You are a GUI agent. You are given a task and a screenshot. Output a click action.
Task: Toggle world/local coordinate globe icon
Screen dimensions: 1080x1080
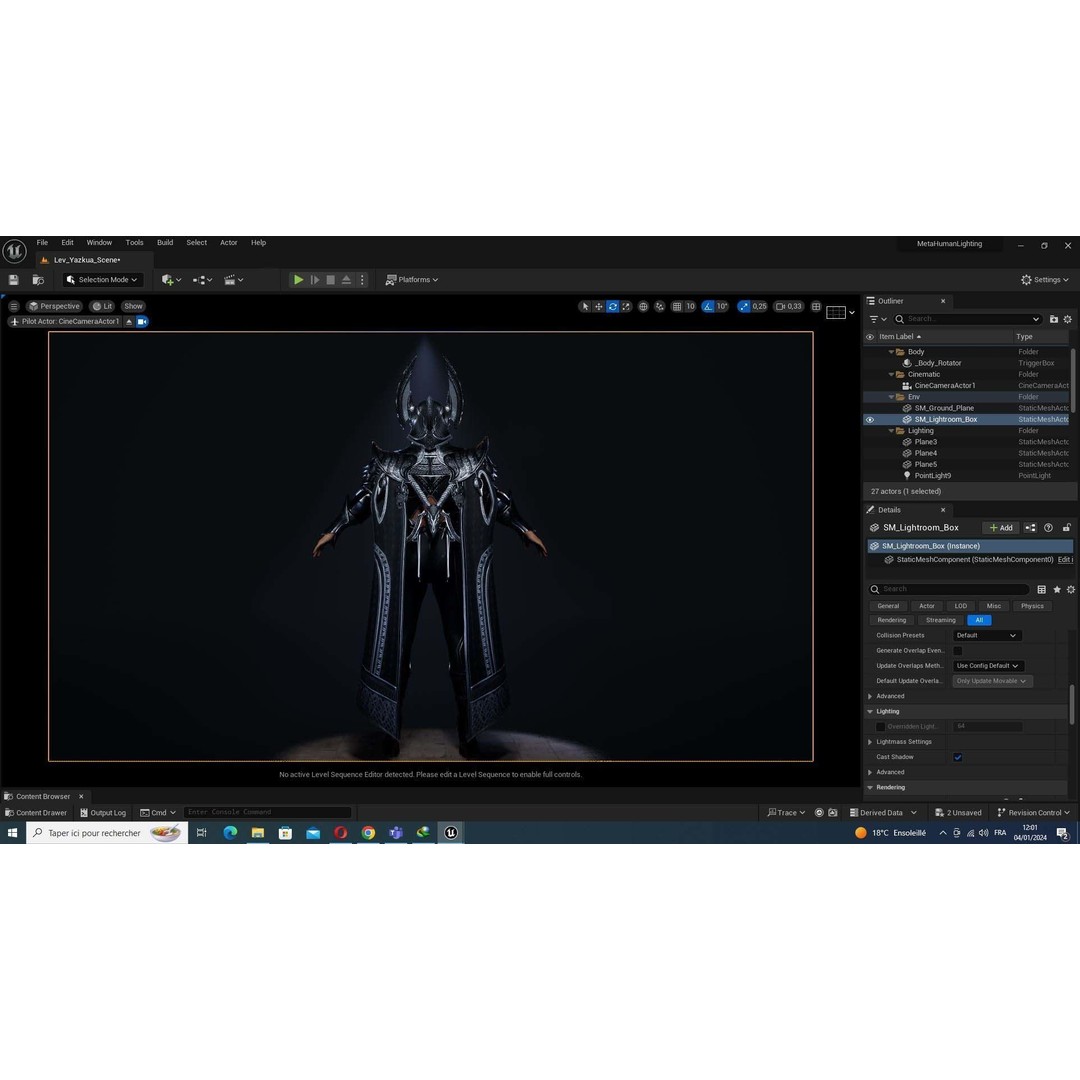coord(643,307)
